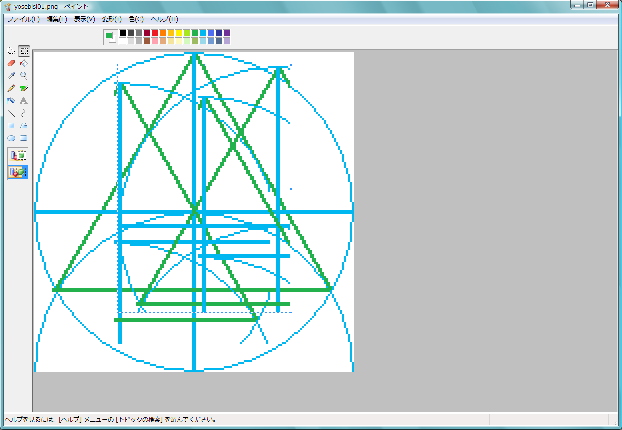Select the Magnifier tool

tap(23, 75)
